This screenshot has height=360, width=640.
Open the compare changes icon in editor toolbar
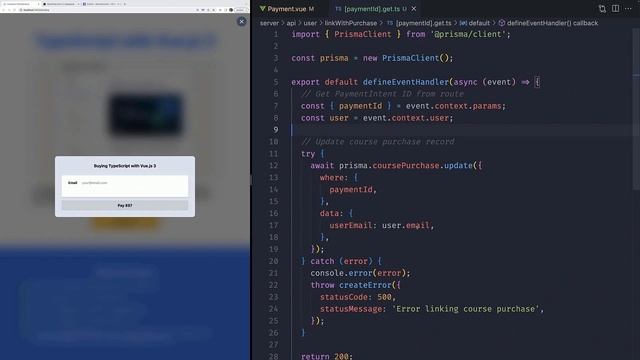[x=602, y=9]
